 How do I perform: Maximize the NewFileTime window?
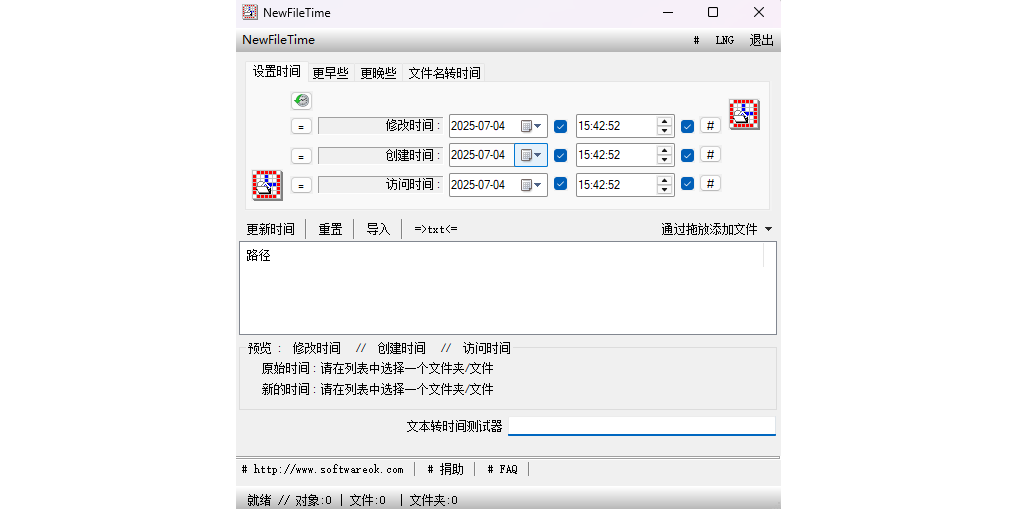point(713,12)
